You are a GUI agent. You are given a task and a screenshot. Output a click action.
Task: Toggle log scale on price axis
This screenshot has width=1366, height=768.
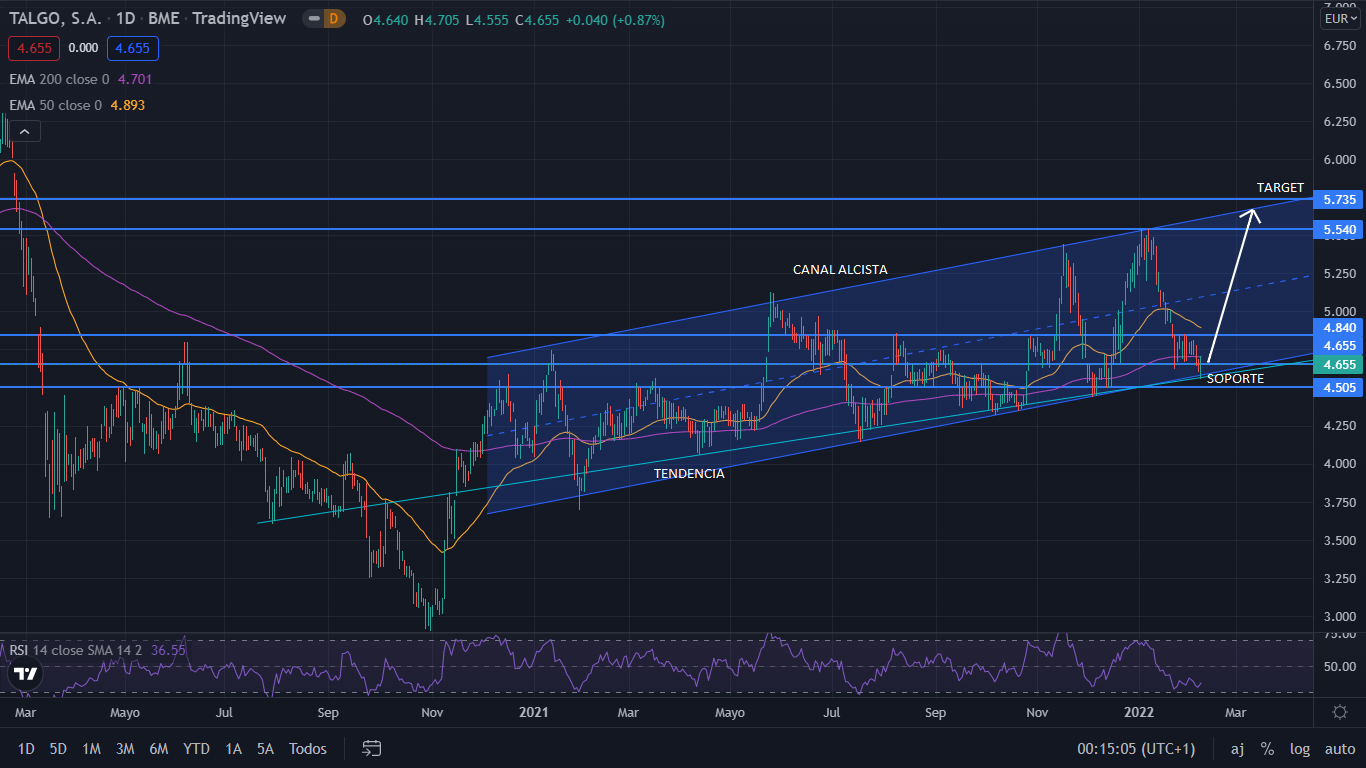[1300, 748]
